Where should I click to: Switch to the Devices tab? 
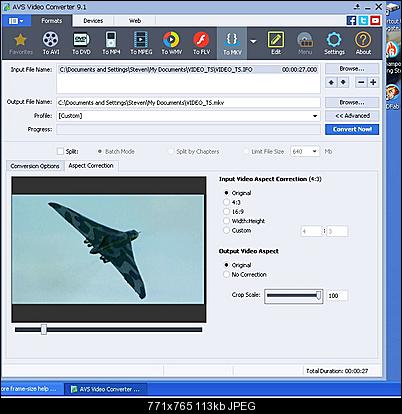click(x=93, y=21)
